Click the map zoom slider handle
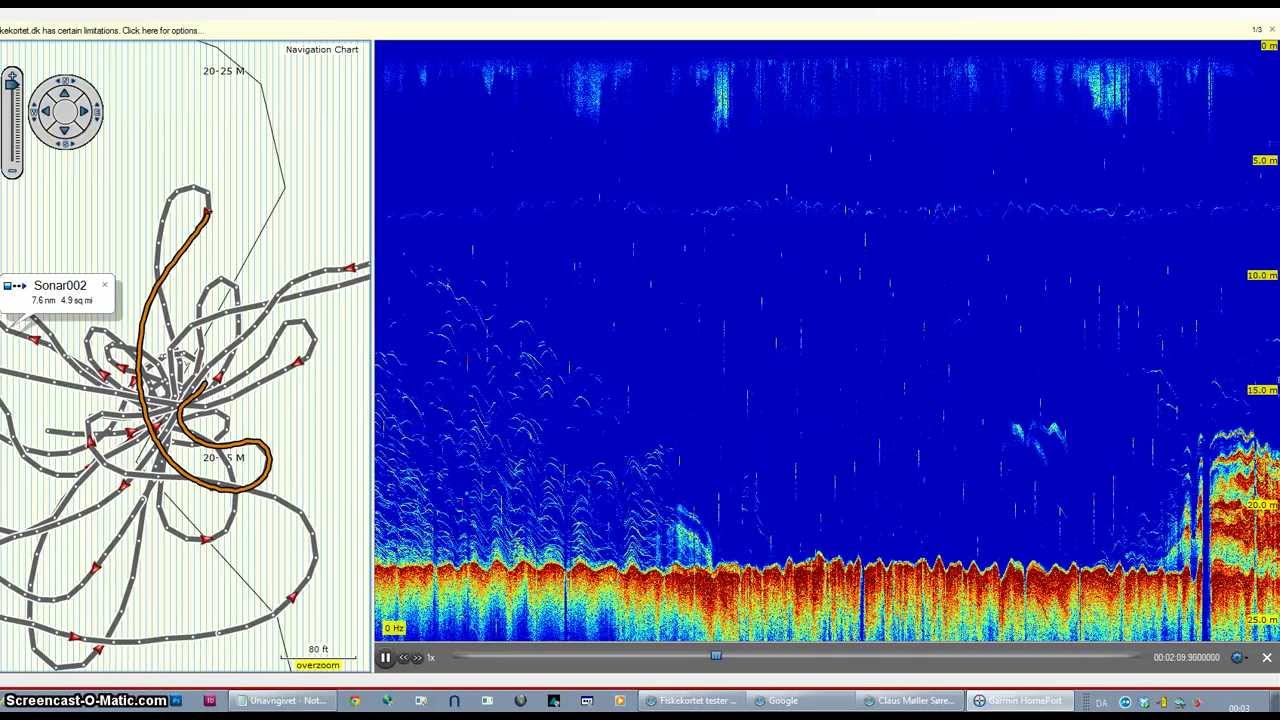 point(12,85)
